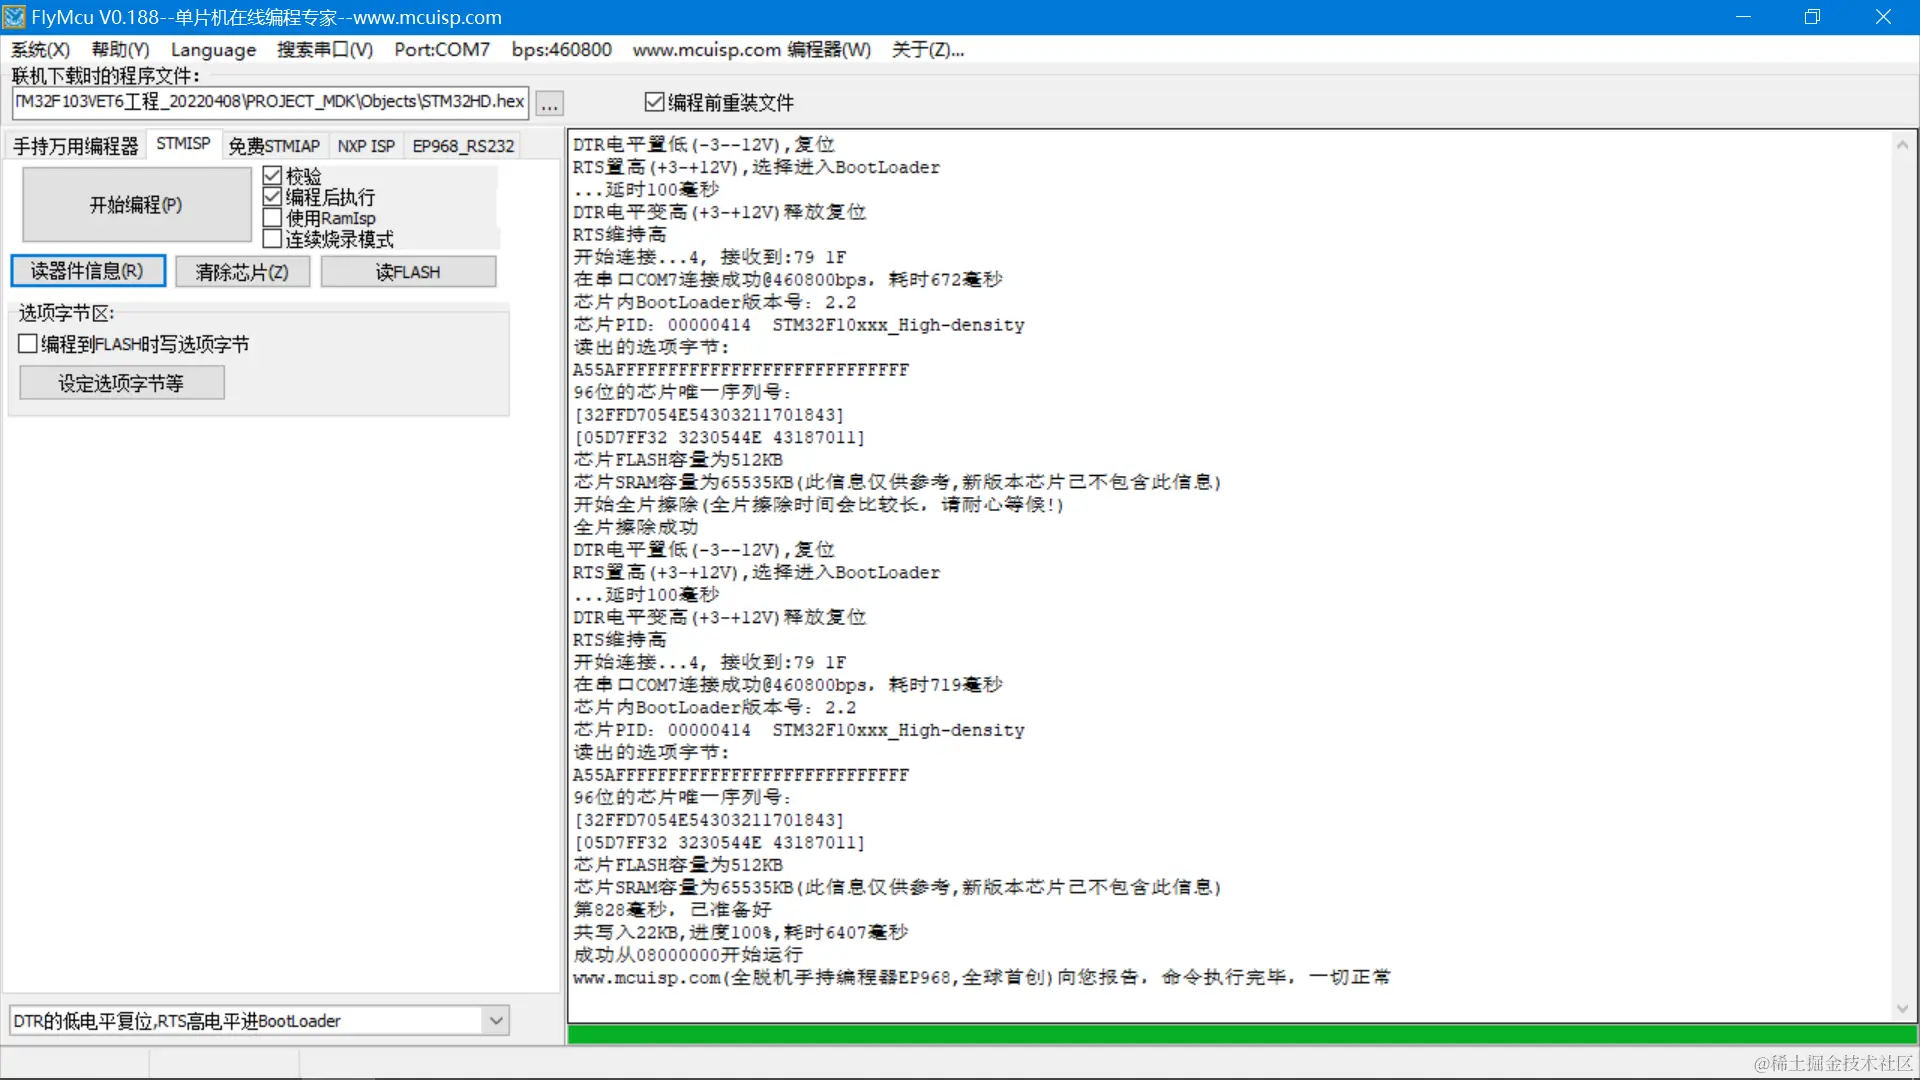Restore the window size
Viewport: 1920px width, 1080px height.
(x=1812, y=17)
